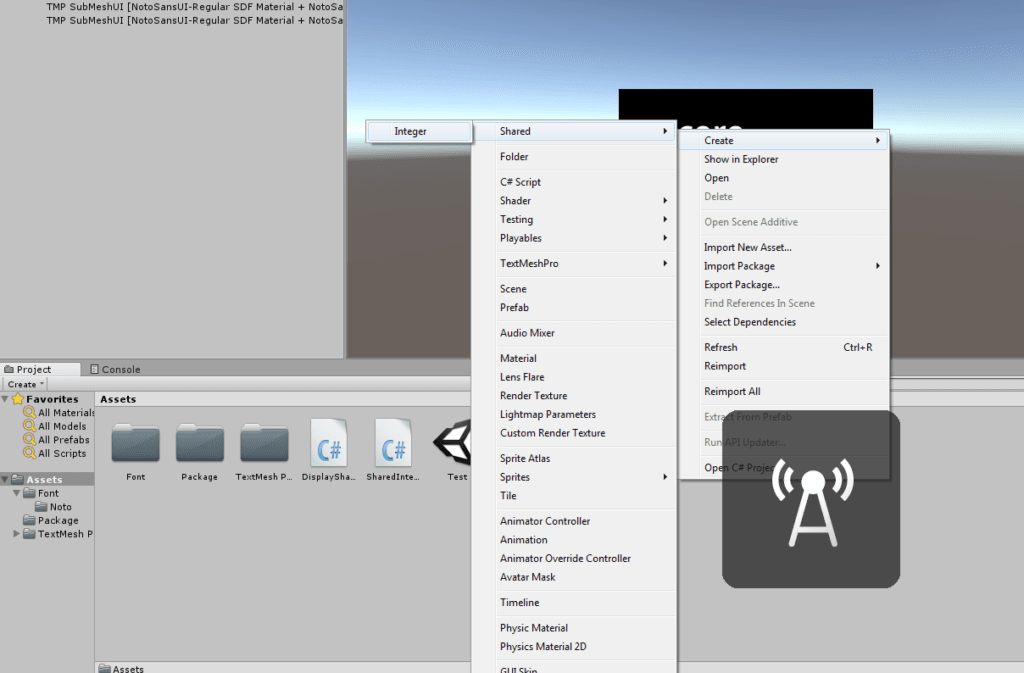The width and height of the screenshot is (1024, 673).
Task: Choose Import New Asset menu option
Action: (747, 247)
